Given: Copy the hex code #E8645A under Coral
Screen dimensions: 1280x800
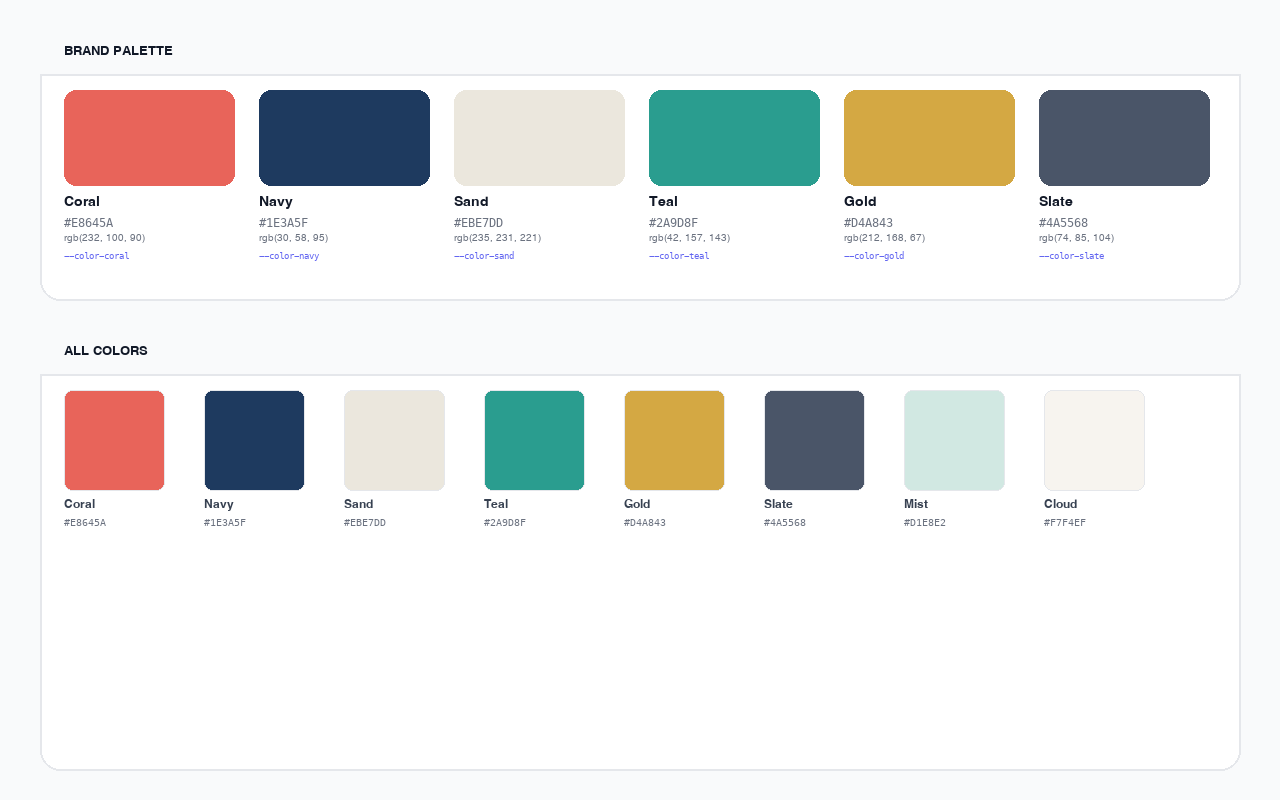Looking at the screenshot, I should click(88, 223).
